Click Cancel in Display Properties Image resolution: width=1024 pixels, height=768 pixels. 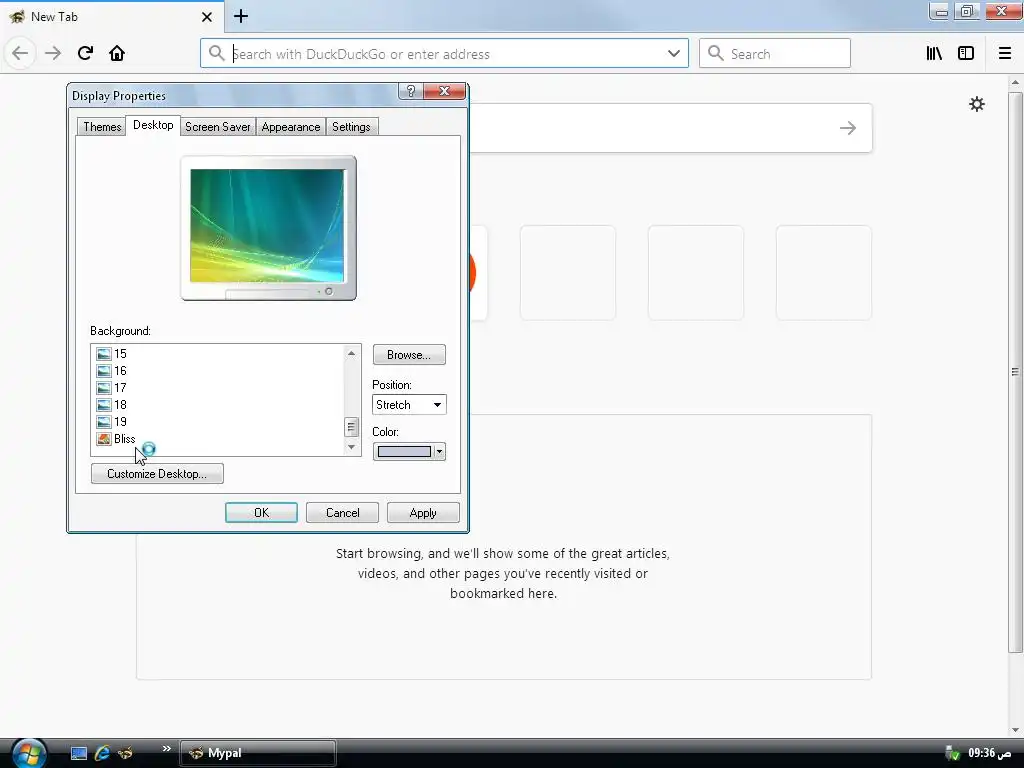[x=342, y=513]
